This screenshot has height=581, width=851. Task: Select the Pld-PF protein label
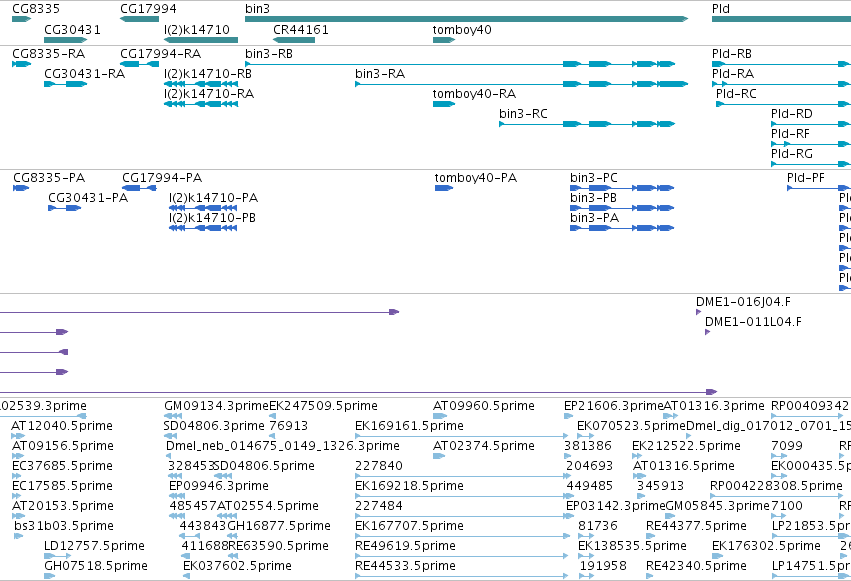pyautogui.click(x=805, y=178)
